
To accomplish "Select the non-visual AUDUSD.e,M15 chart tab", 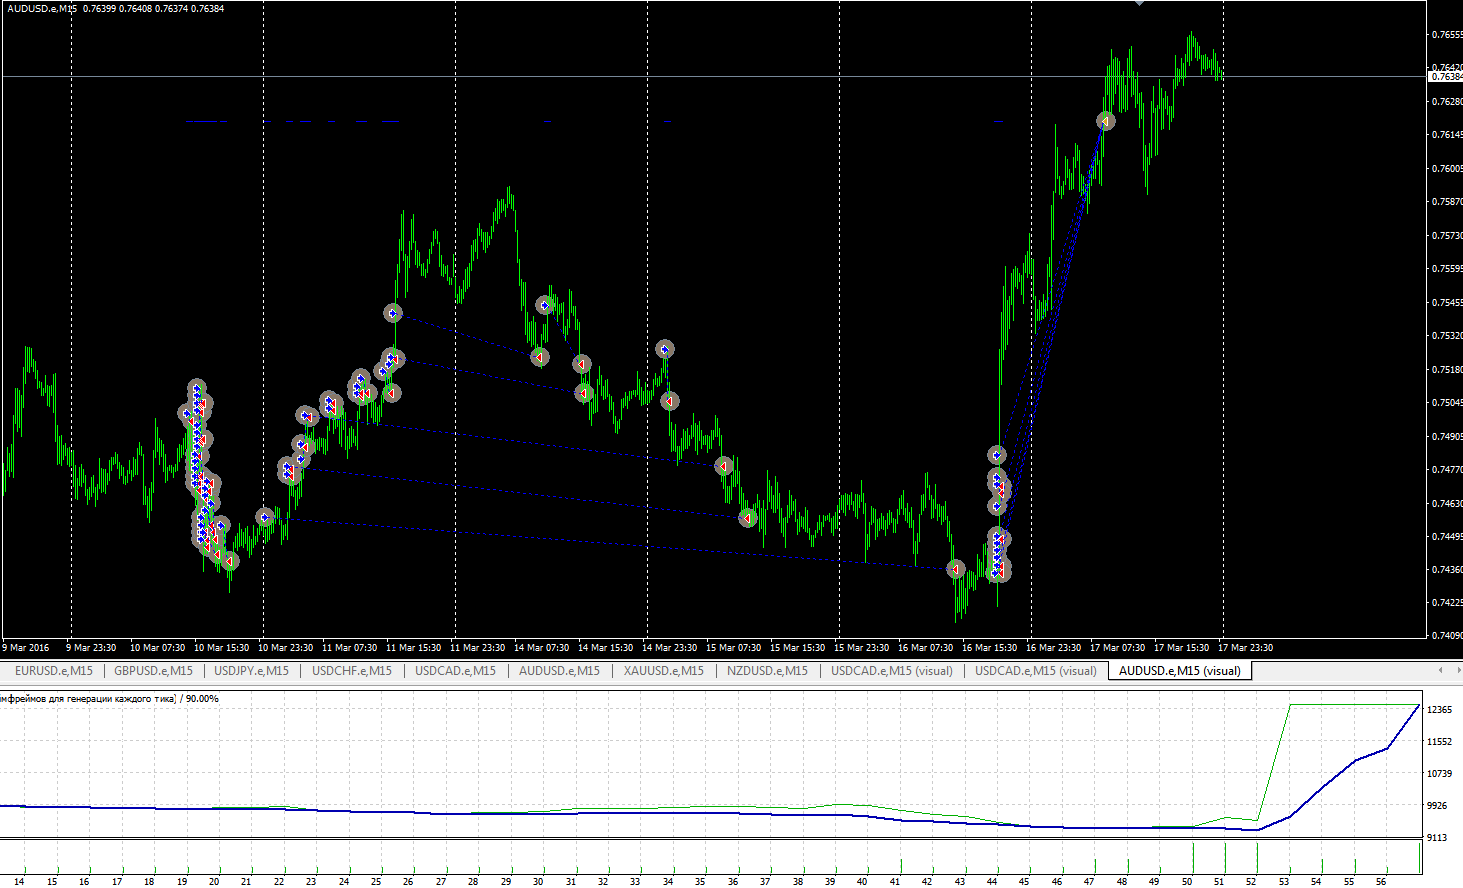I will 559,671.
